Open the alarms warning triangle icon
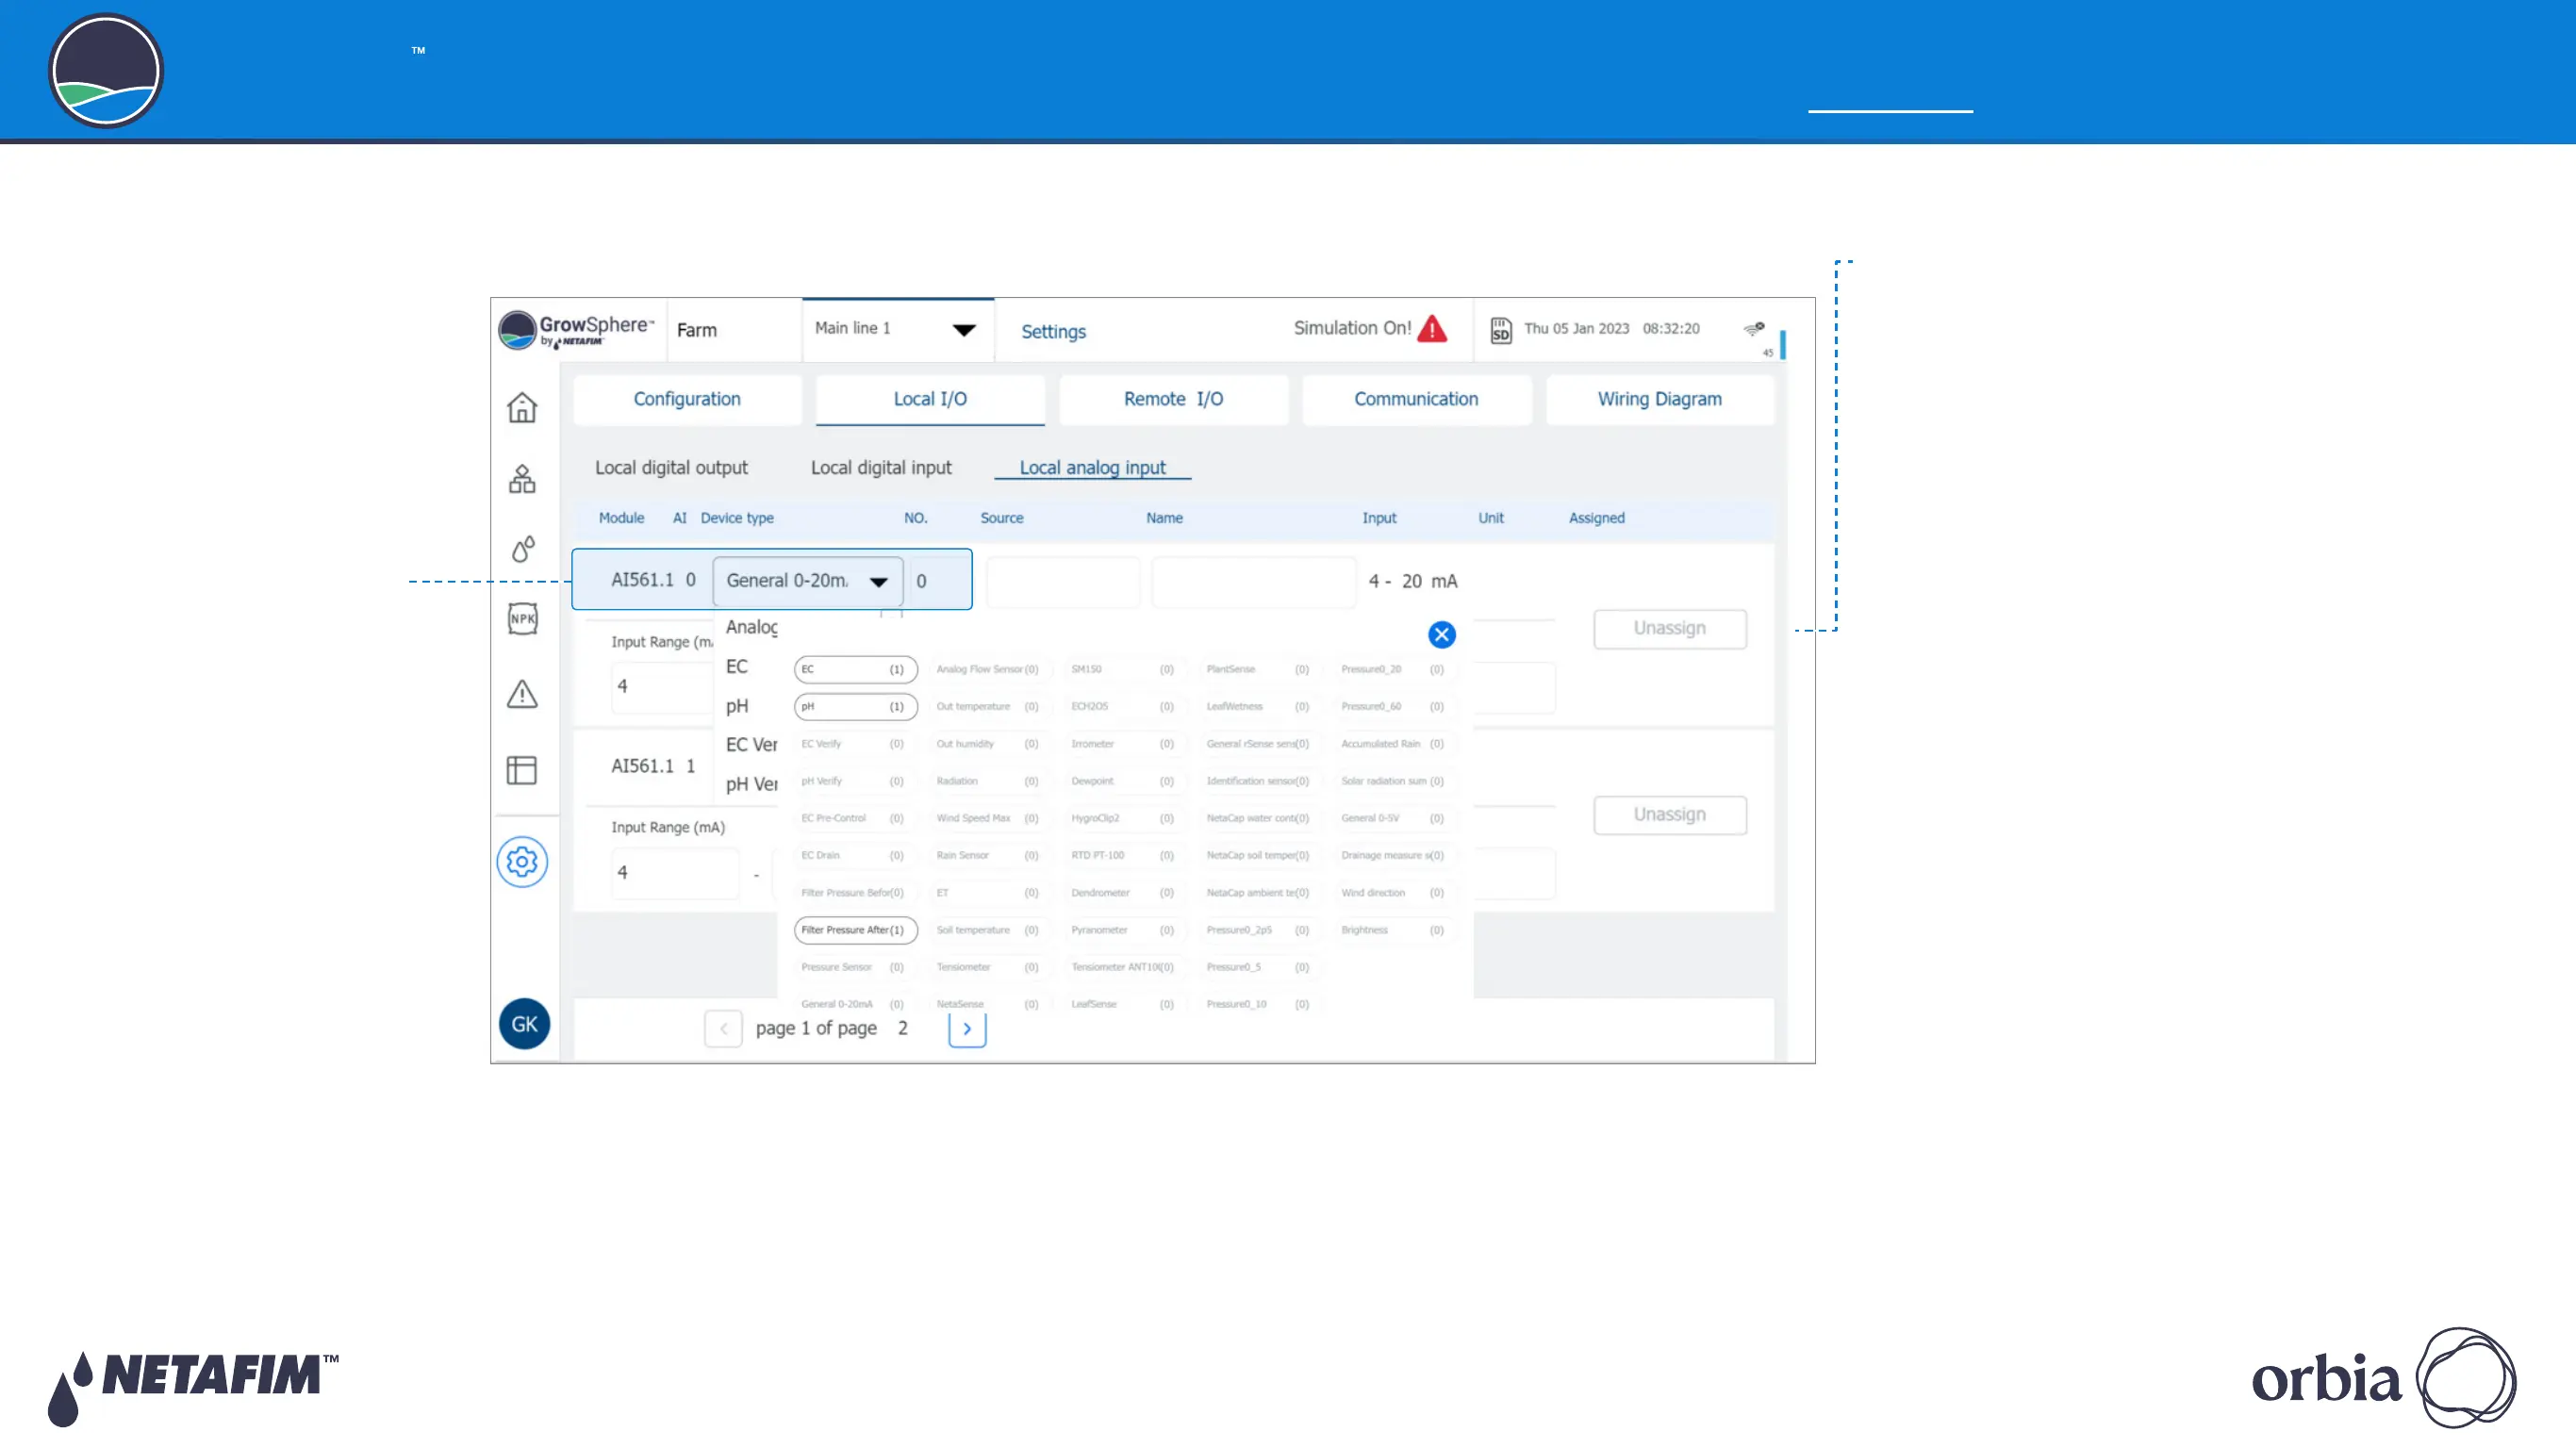This screenshot has height=1448, width=2576. pos(522,693)
